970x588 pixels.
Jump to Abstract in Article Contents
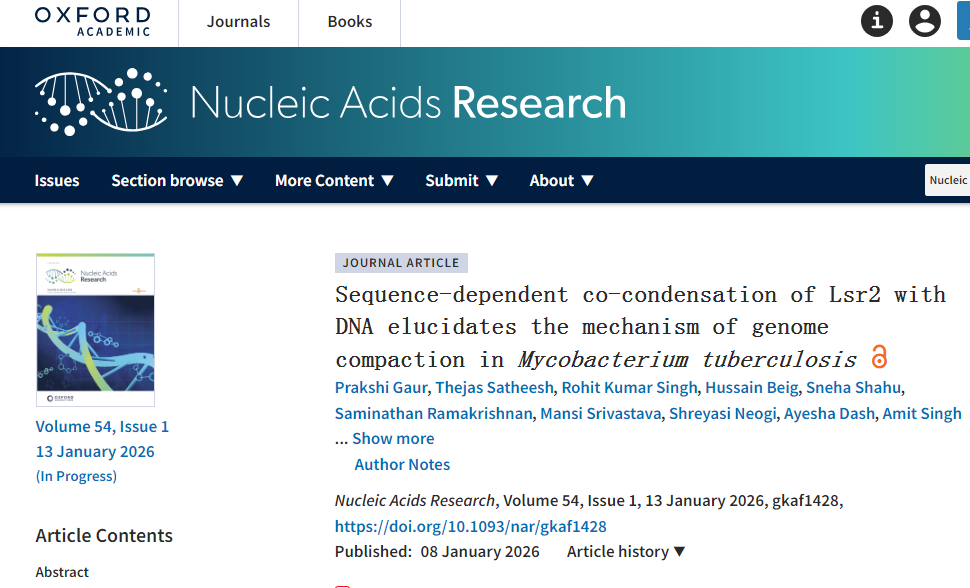click(62, 572)
